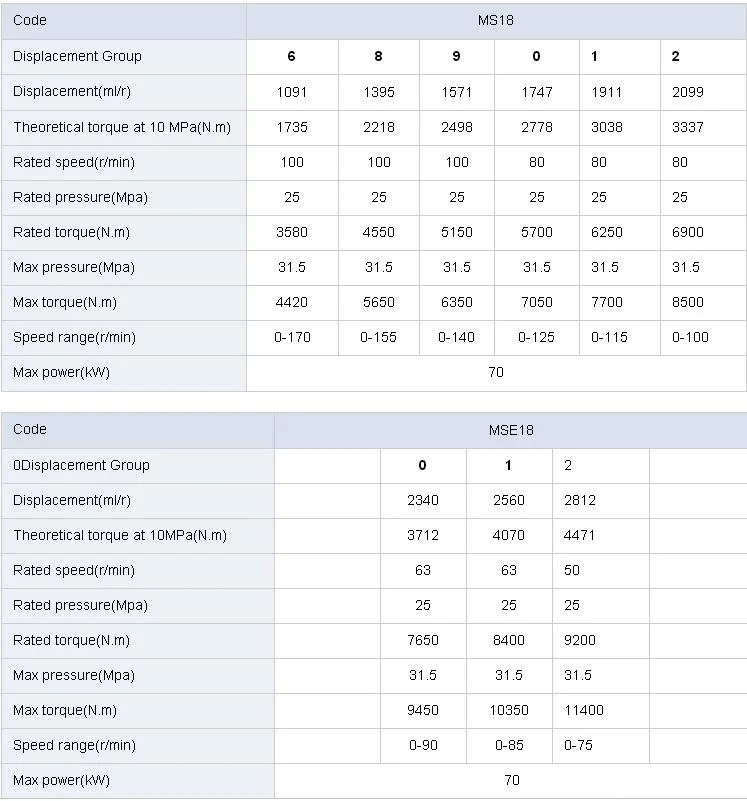Viewport: 747px width, 801px height.
Task: Click the 2099 displacement cell
Action: (x=688, y=92)
